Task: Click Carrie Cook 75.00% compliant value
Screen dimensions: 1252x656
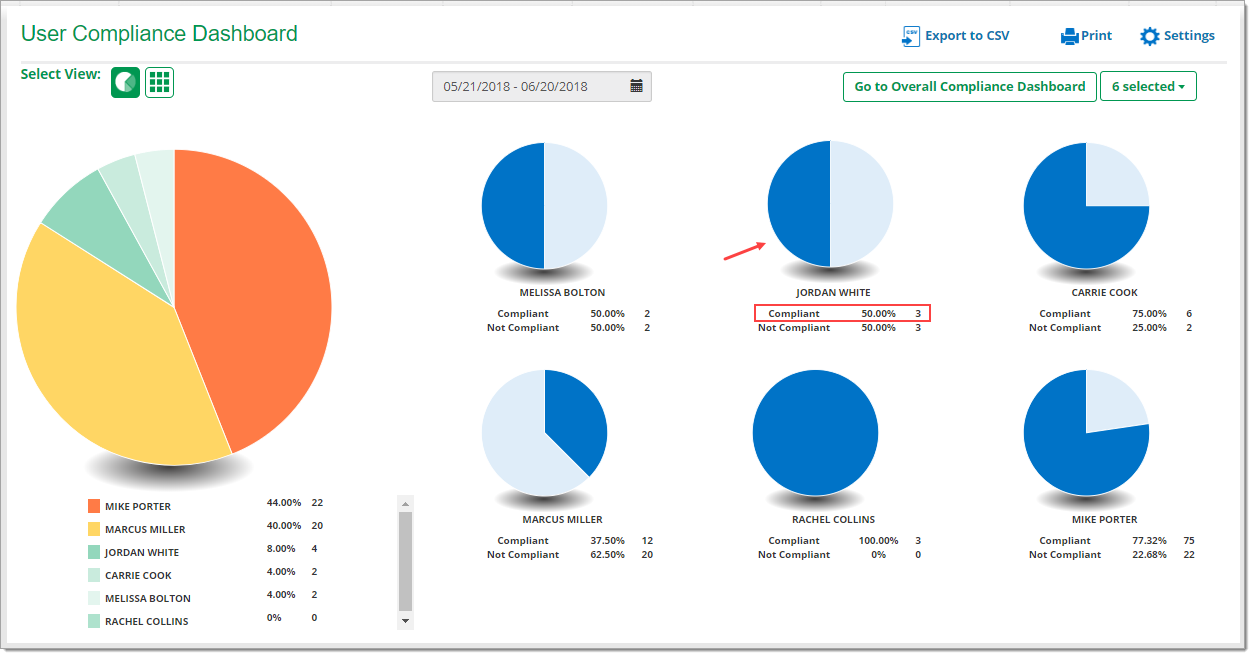Action: tap(1149, 314)
